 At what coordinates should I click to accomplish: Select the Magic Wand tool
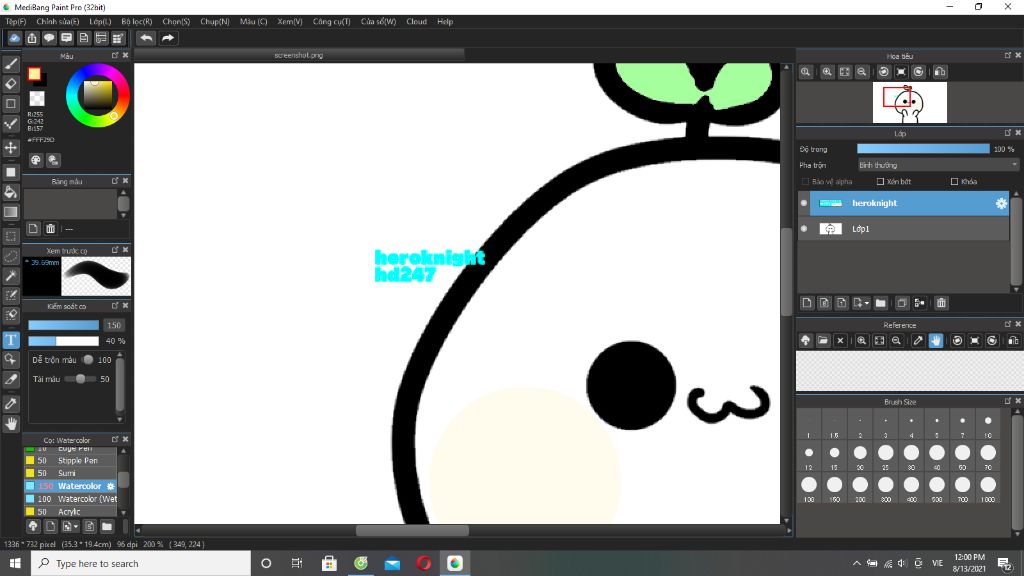pos(10,276)
